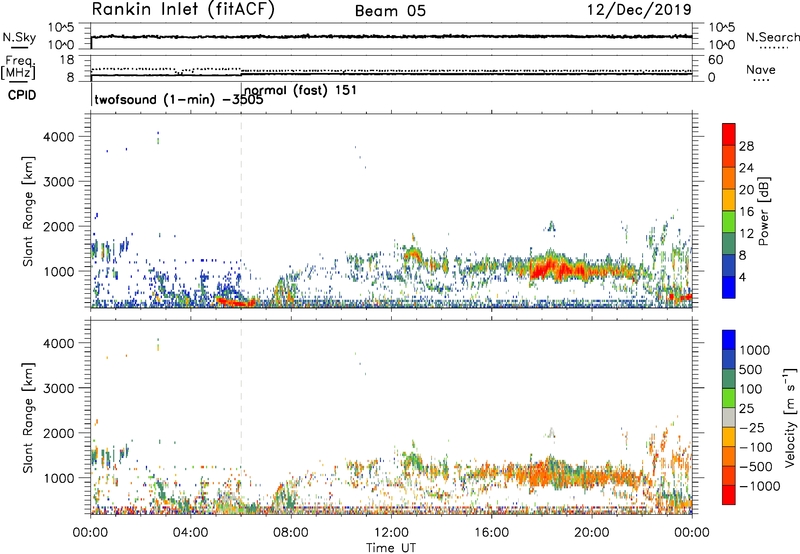
Task: Click the '12:00' time tick label
Action: (x=391, y=533)
